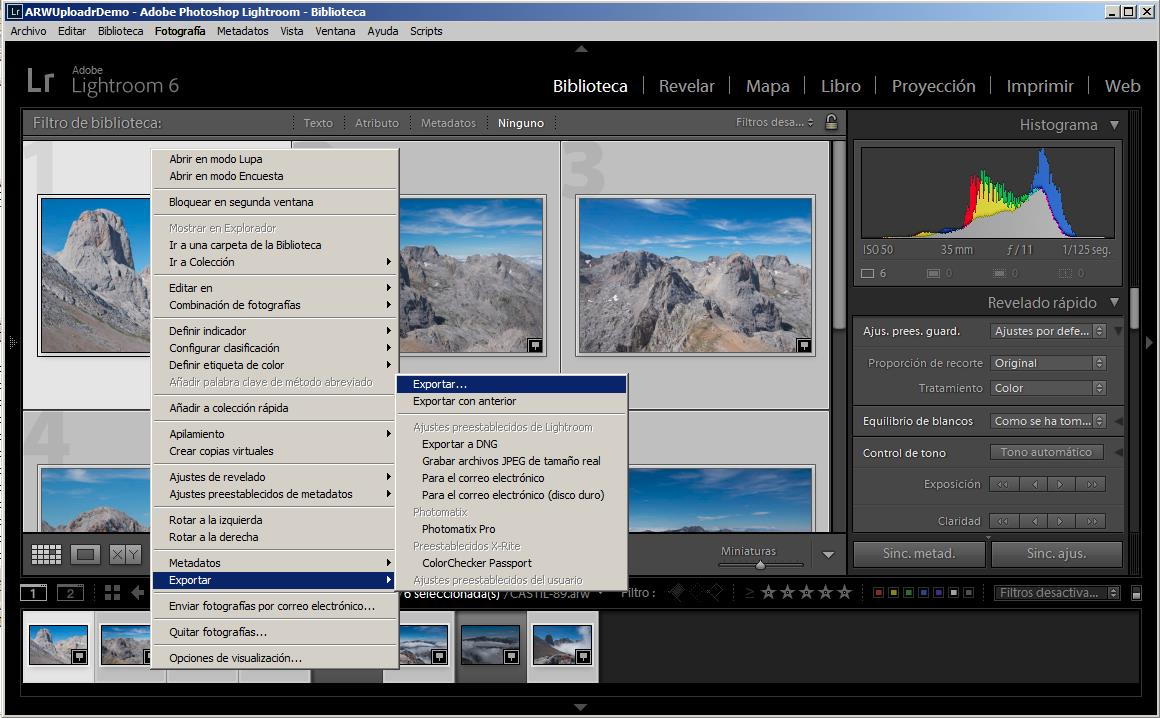
Task: Click main window display button 1
Action: (x=33, y=593)
